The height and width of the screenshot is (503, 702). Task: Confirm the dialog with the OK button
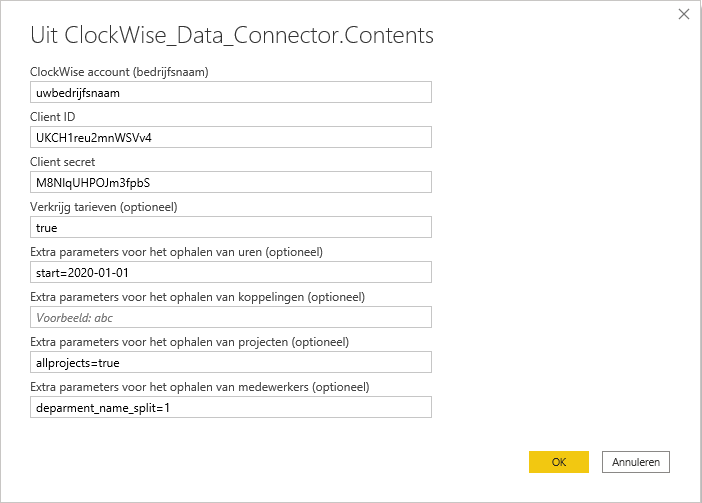(x=559, y=462)
